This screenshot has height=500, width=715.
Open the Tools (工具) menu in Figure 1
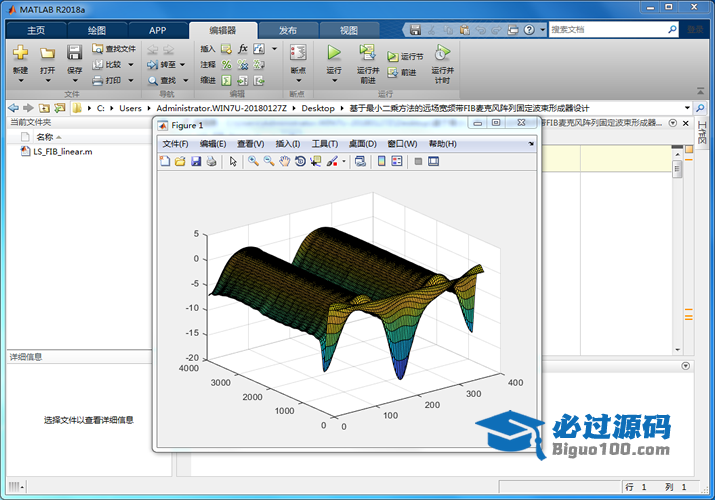(325, 144)
